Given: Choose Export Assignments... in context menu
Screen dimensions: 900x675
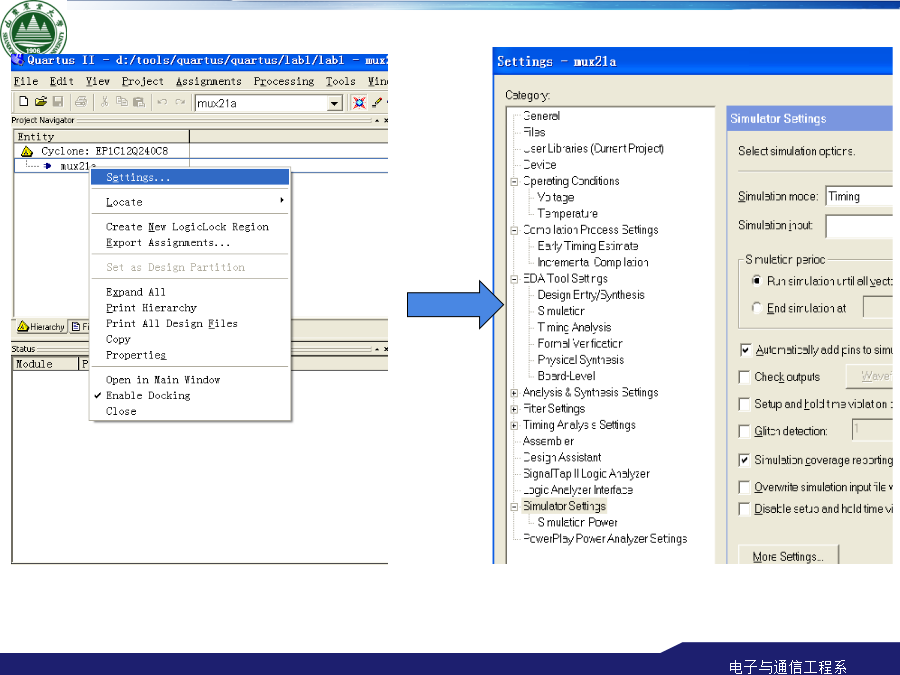Looking at the screenshot, I should 190,243.
